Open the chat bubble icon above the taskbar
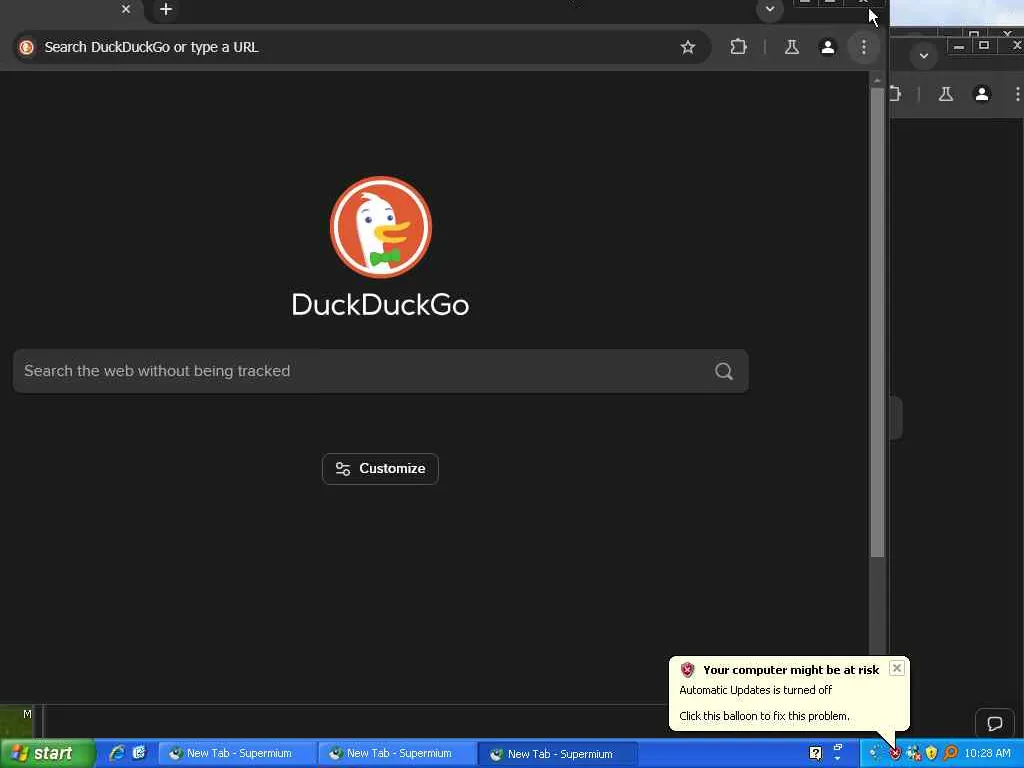 coord(995,724)
